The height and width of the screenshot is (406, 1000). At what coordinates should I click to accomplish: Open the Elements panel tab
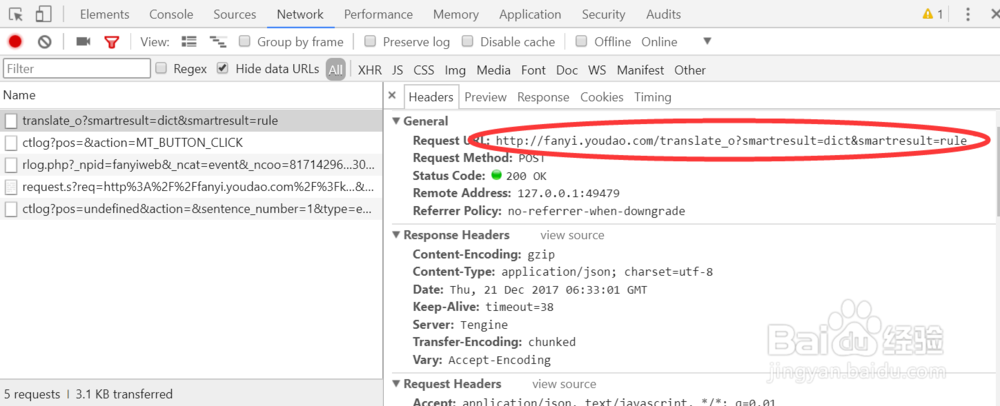(105, 14)
